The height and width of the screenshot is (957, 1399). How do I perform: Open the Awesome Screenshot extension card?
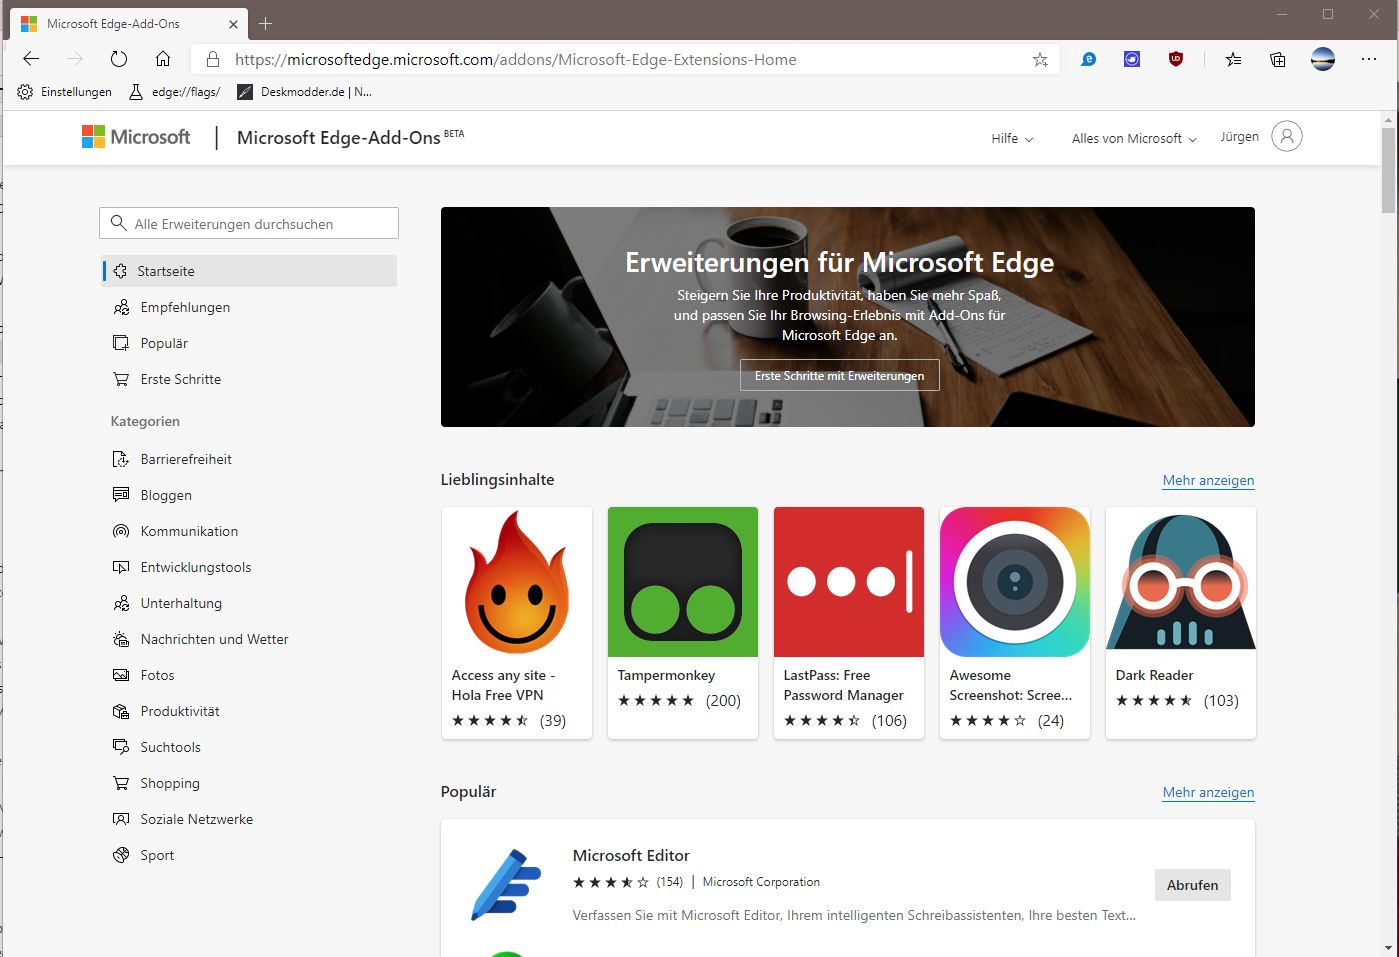(1015, 623)
